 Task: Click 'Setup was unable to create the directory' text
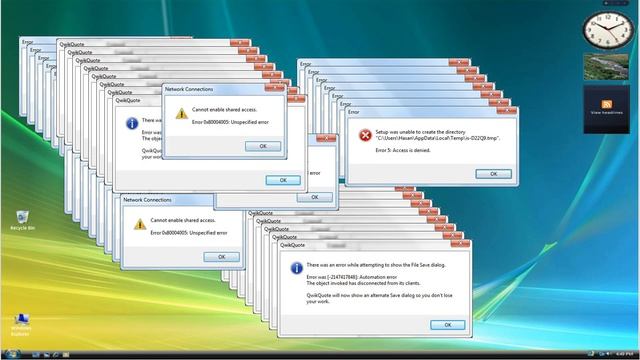[420, 132]
